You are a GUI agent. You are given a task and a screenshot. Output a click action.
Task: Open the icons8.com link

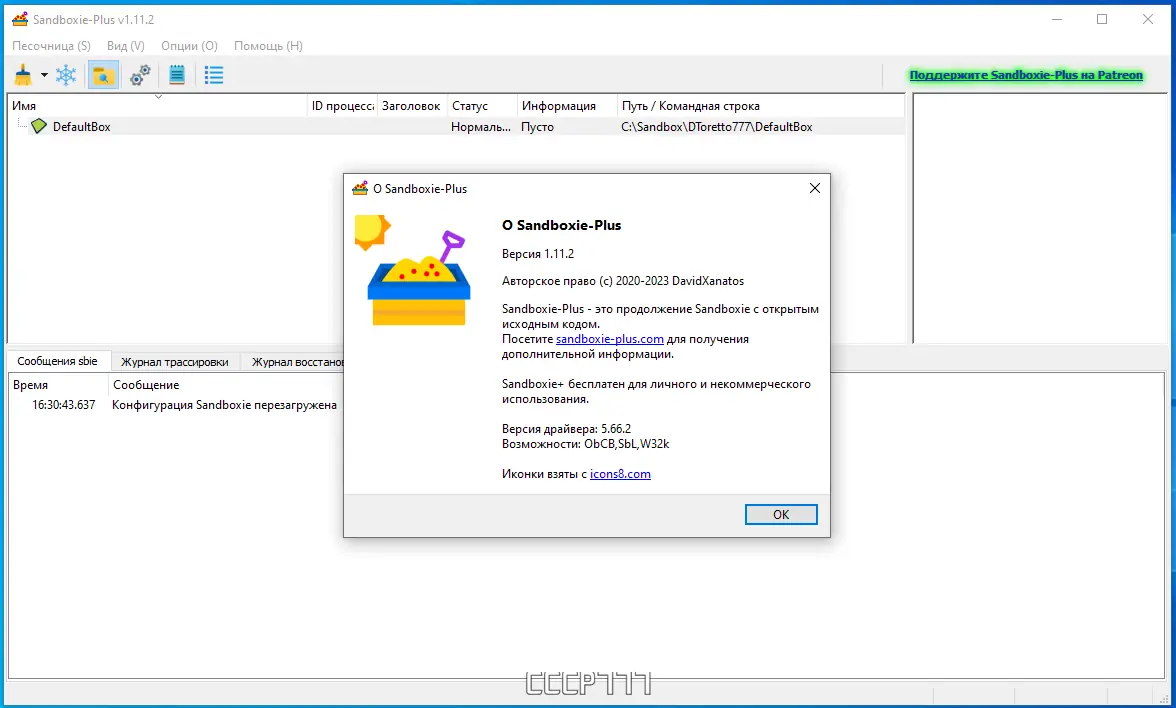tap(620, 474)
